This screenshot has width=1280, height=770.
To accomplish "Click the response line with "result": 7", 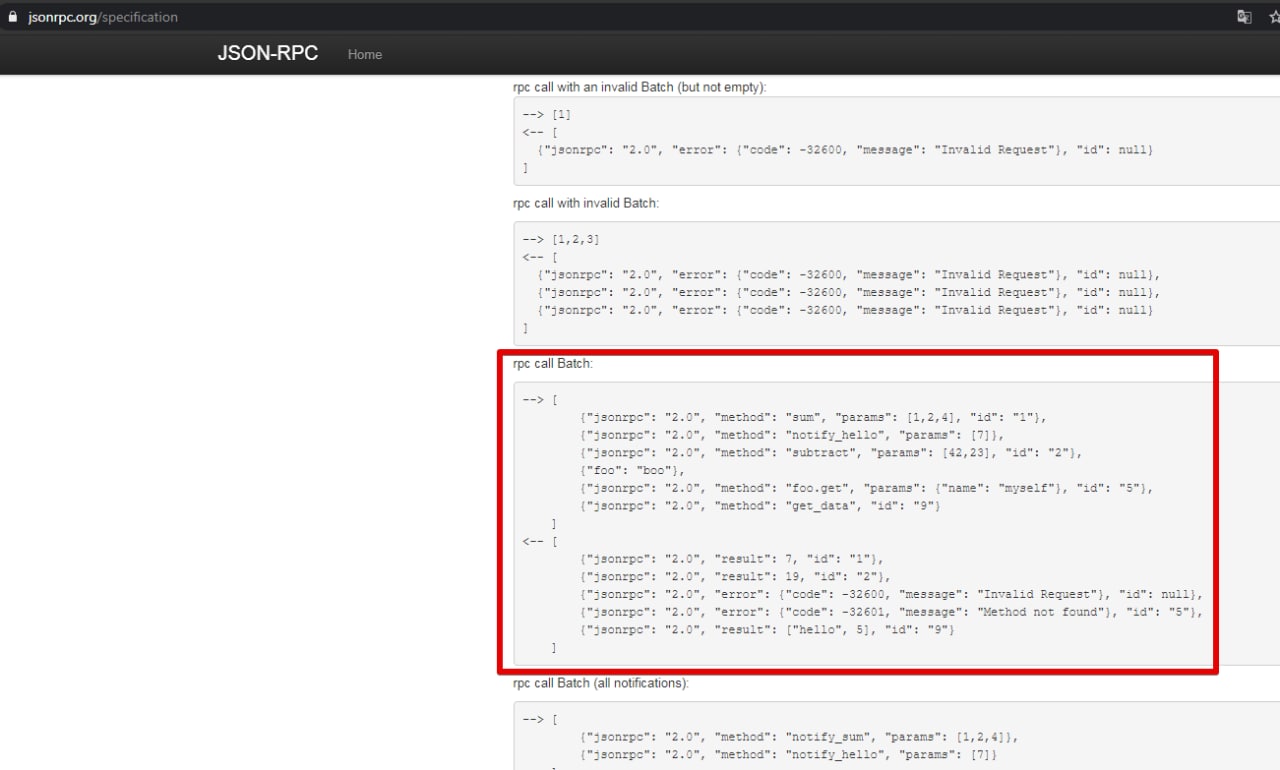I will point(733,559).
